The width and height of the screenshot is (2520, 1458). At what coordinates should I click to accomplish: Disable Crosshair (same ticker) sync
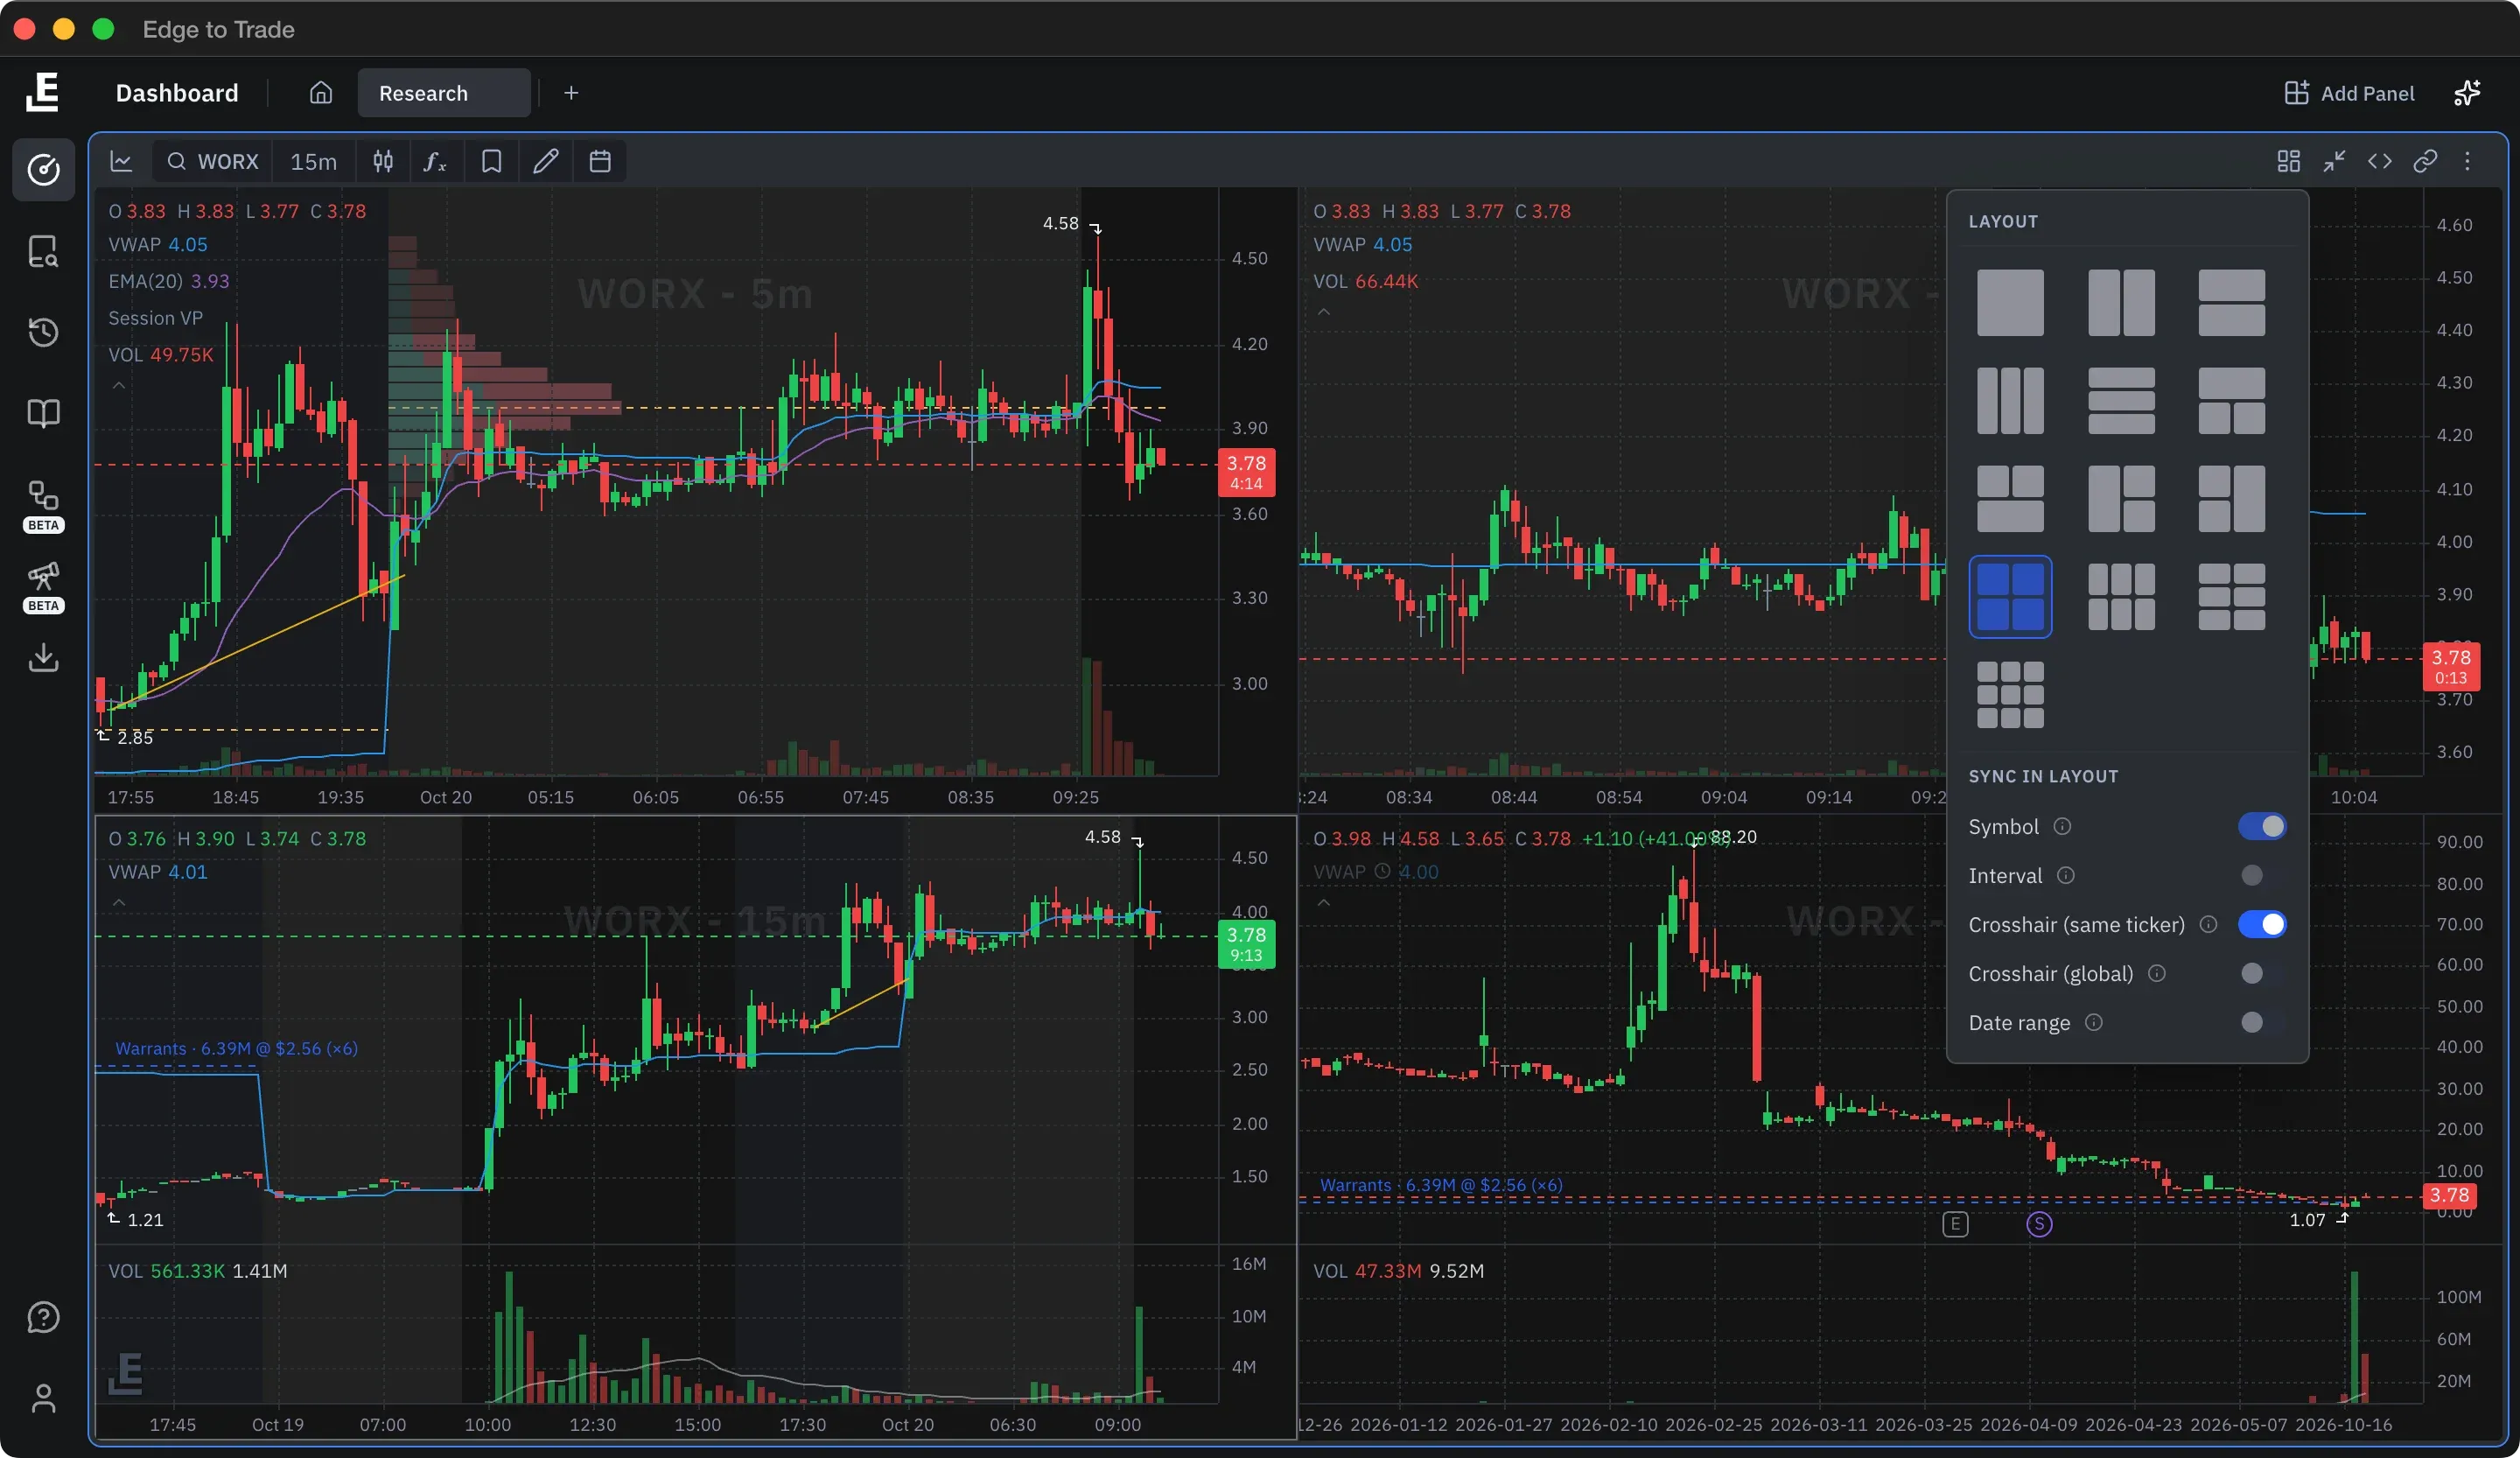(x=2262, y=924)
